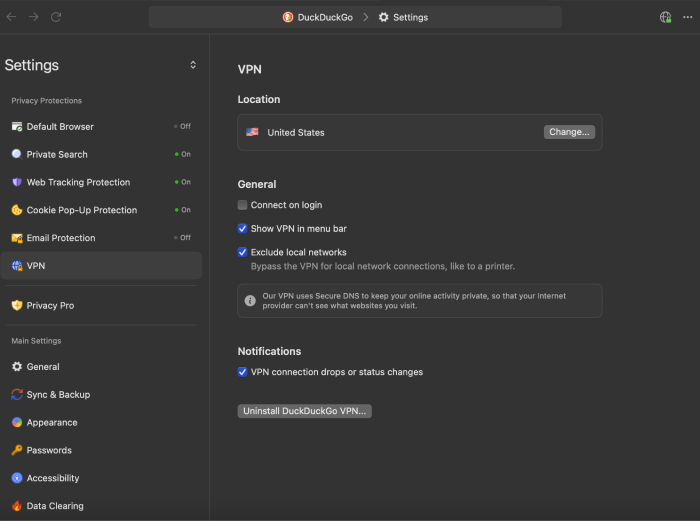Click the address bar field
The image size is (700, 521).
click(355, 17)
